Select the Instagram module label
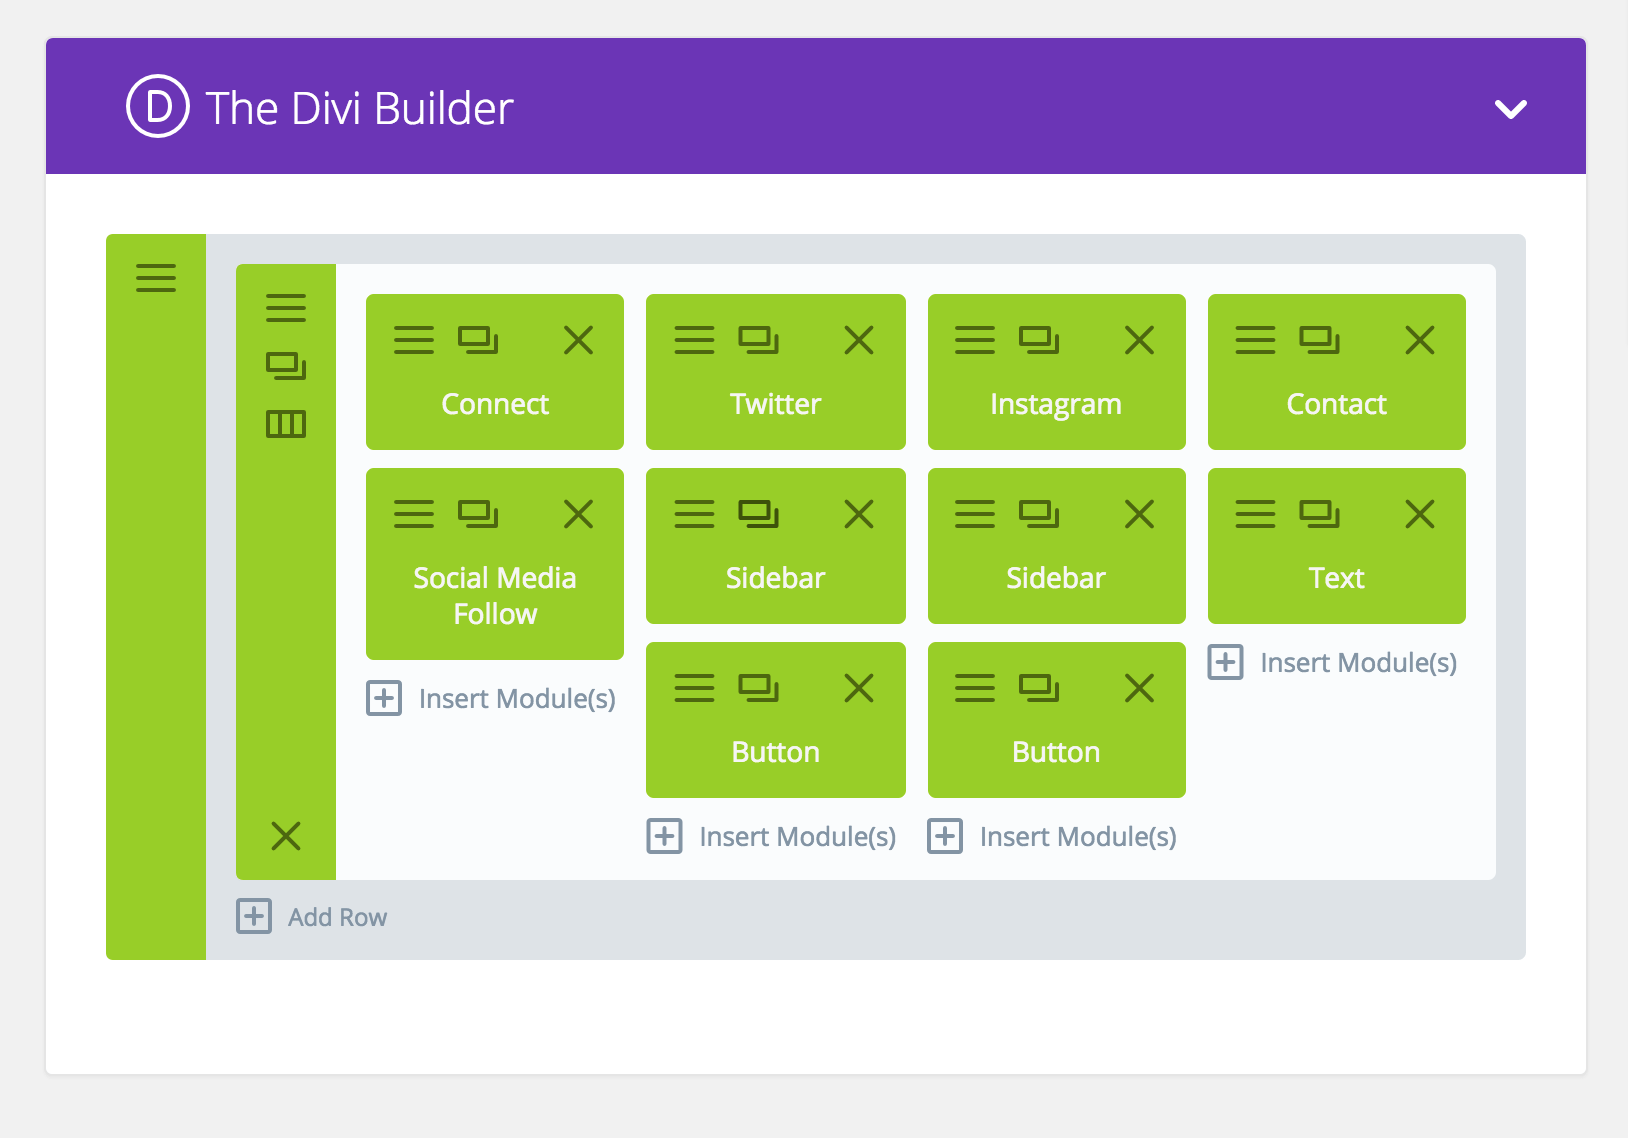This screenshot has width=1628, height=1138. click(x=1056, y=404)
